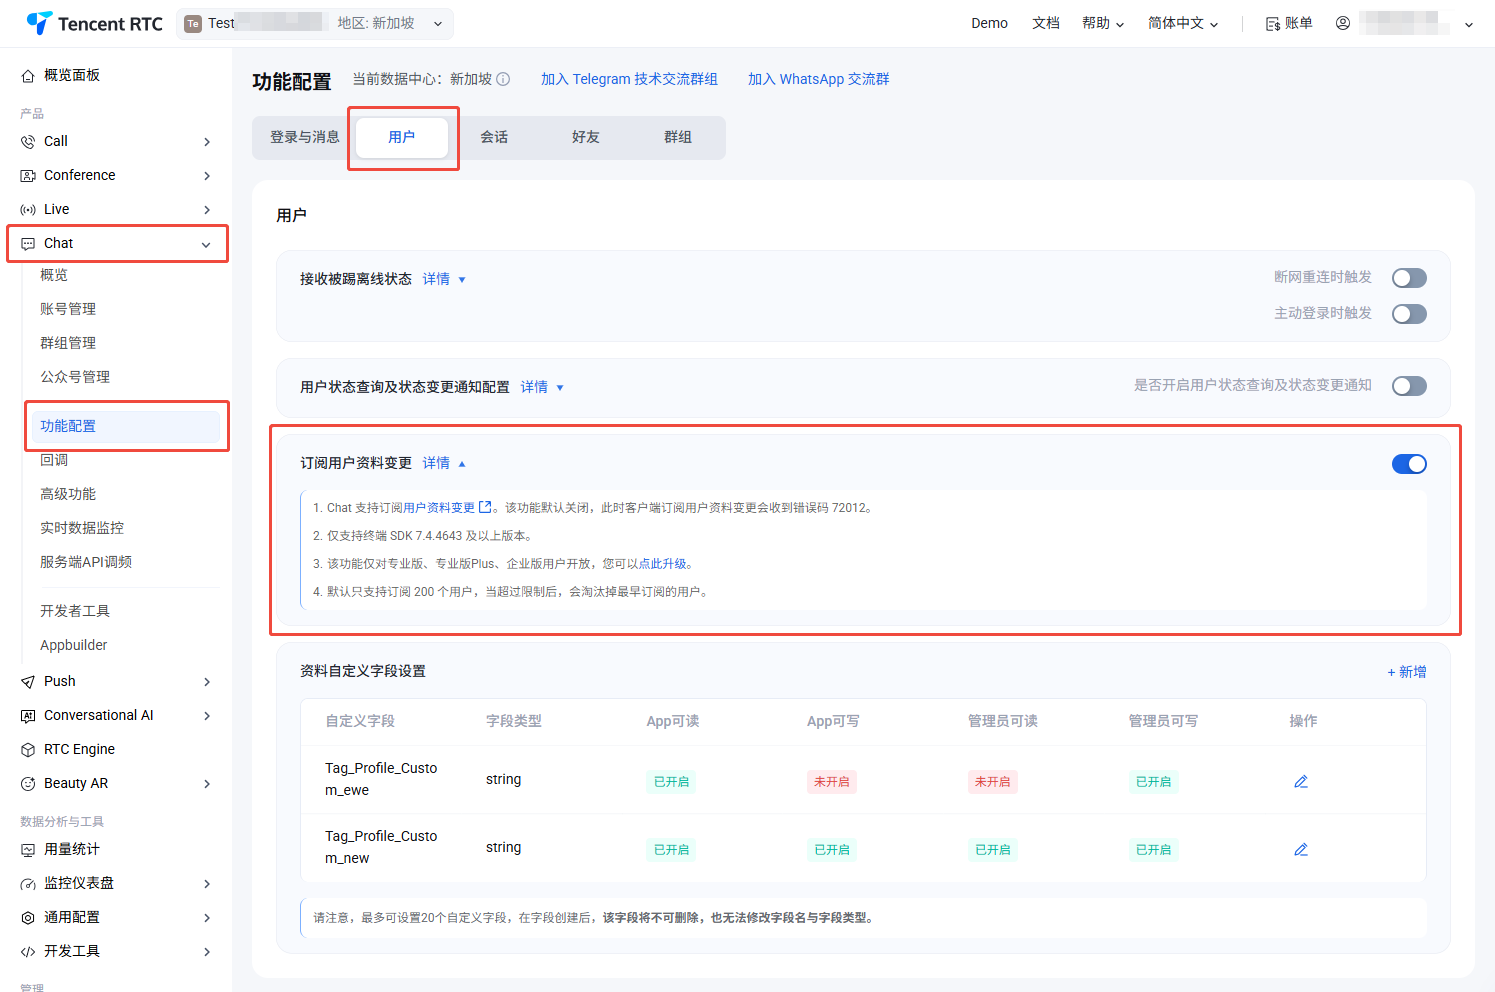The height and width of the screenshot is (992, 1495).
Task: Click the 点此升级 upgrade link
Action: tap(663, 564)
